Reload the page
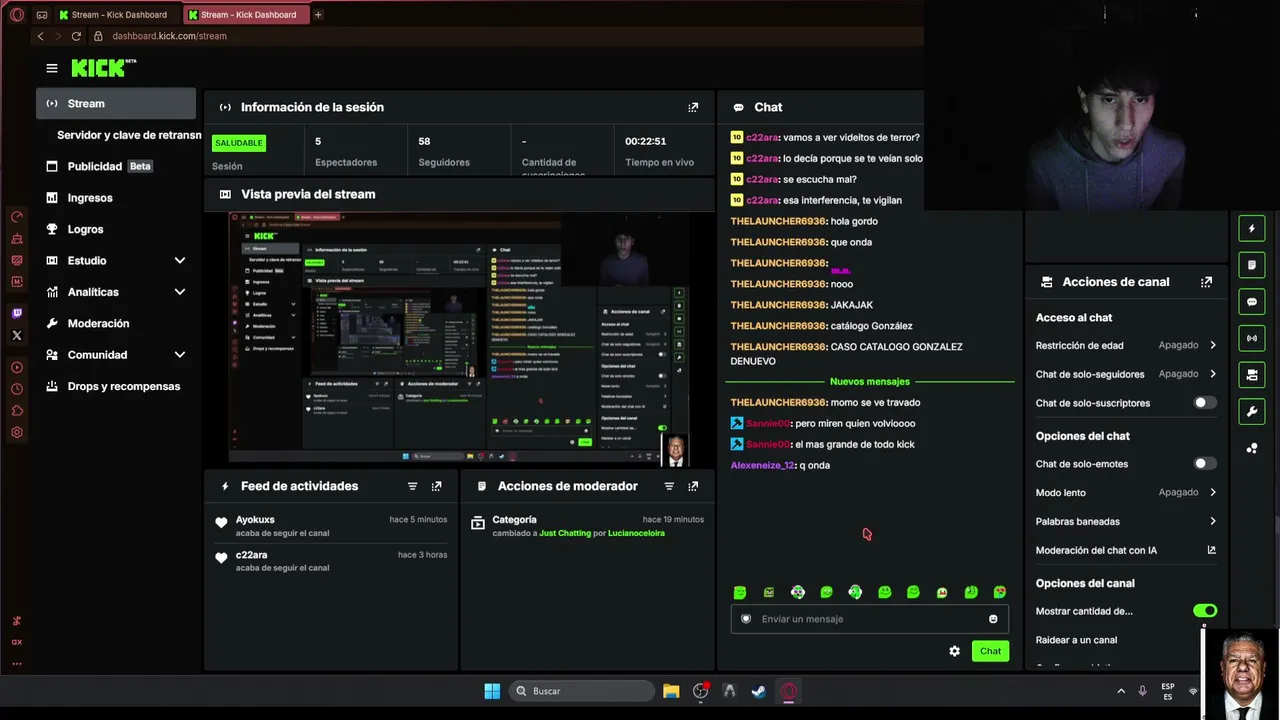The width and height of the screenshot is (1280, 720). point(76,36)
